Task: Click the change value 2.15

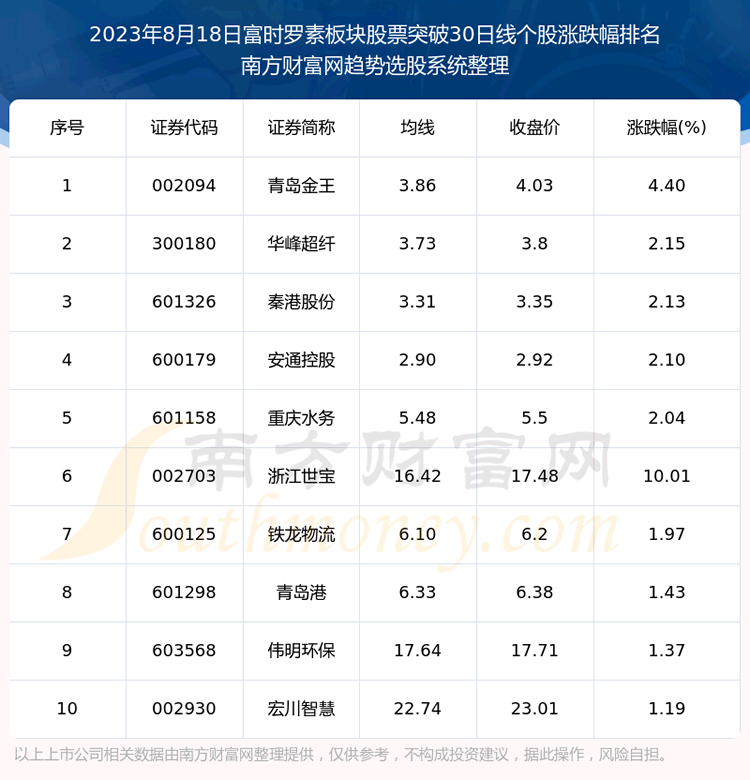Action: (666, 244)
